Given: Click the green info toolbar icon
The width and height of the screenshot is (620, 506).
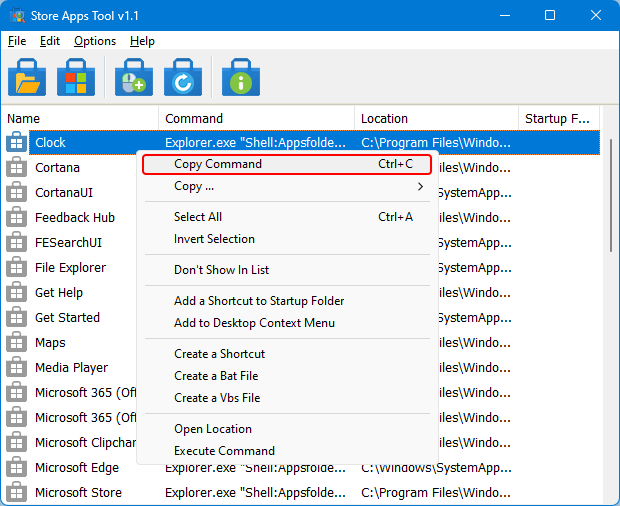Looking at the screenshot, I should (x=240, y=76).
